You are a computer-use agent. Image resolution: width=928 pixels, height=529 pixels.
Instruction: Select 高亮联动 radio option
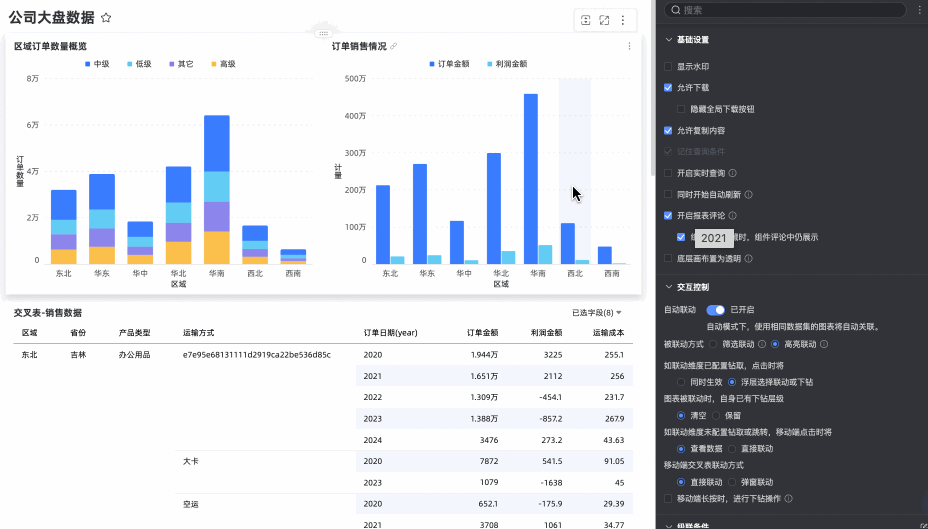[775, 344]
